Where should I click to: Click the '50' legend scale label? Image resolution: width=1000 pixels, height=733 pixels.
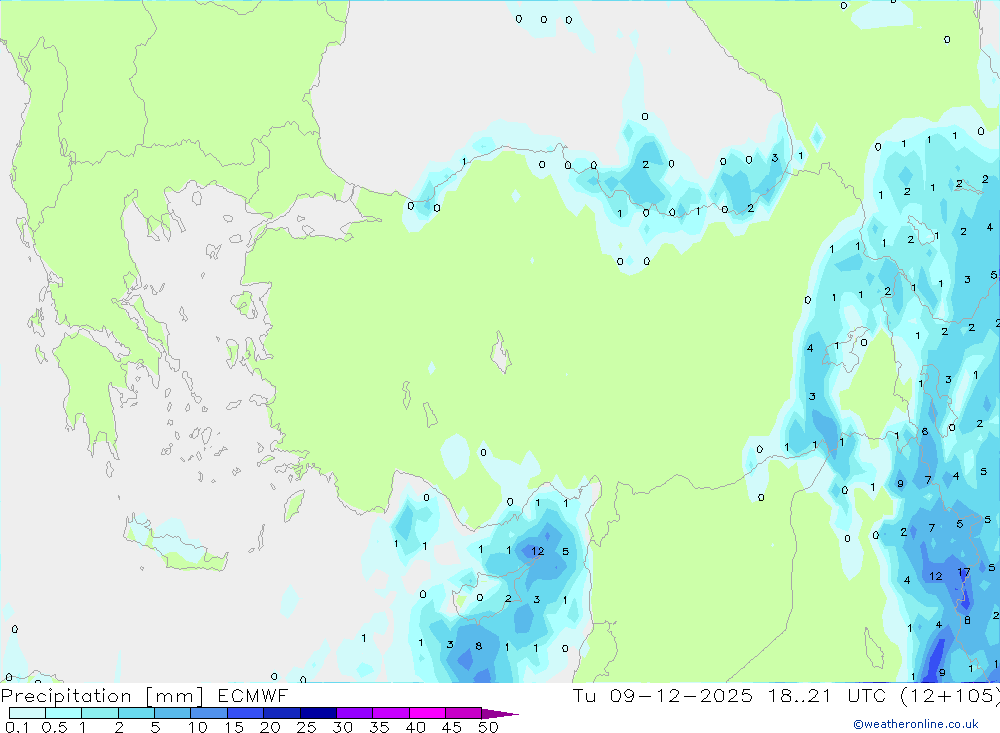pyautogui.click(x=488, y=727)
